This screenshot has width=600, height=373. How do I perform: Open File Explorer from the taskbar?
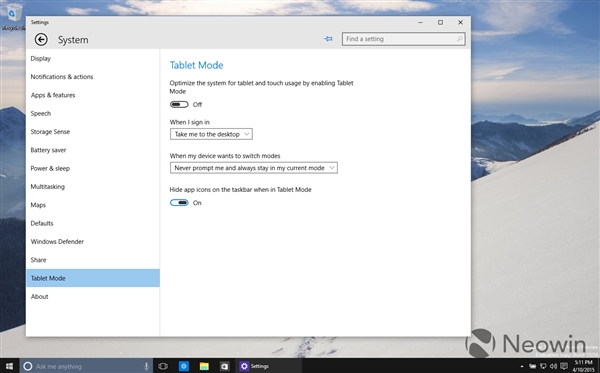coord(204,366)
